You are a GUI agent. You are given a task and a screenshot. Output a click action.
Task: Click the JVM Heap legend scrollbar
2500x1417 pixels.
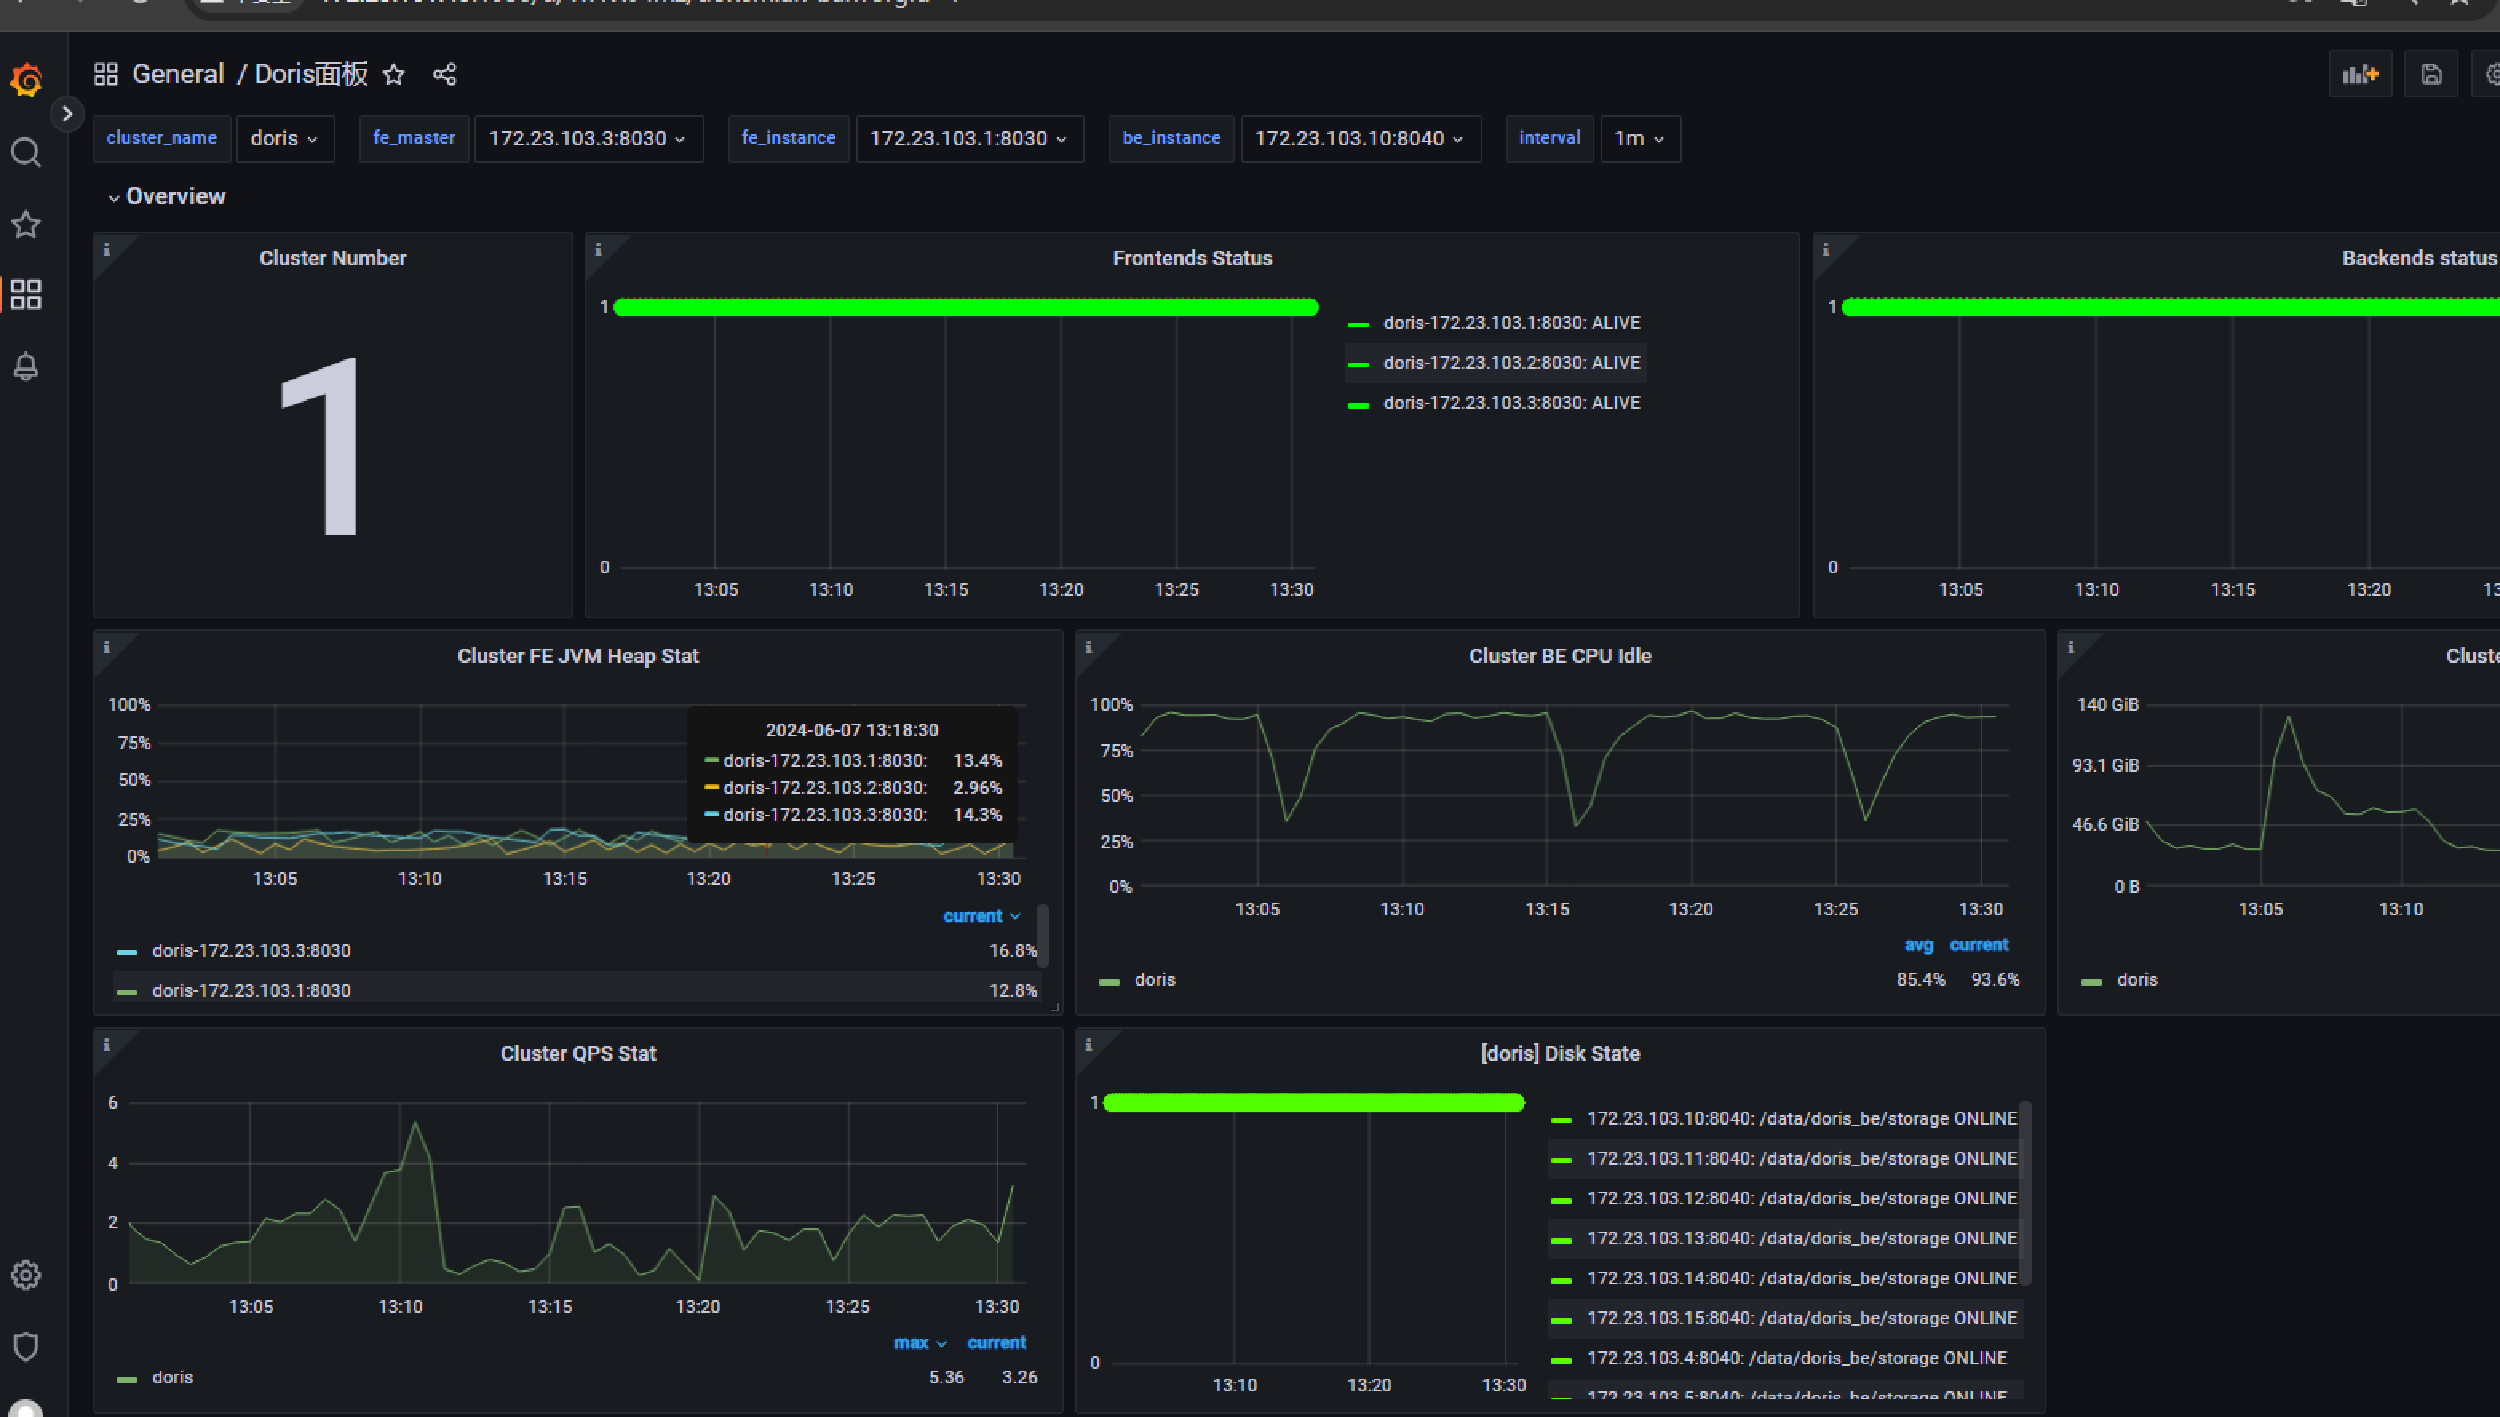(x=1043, y=936)
